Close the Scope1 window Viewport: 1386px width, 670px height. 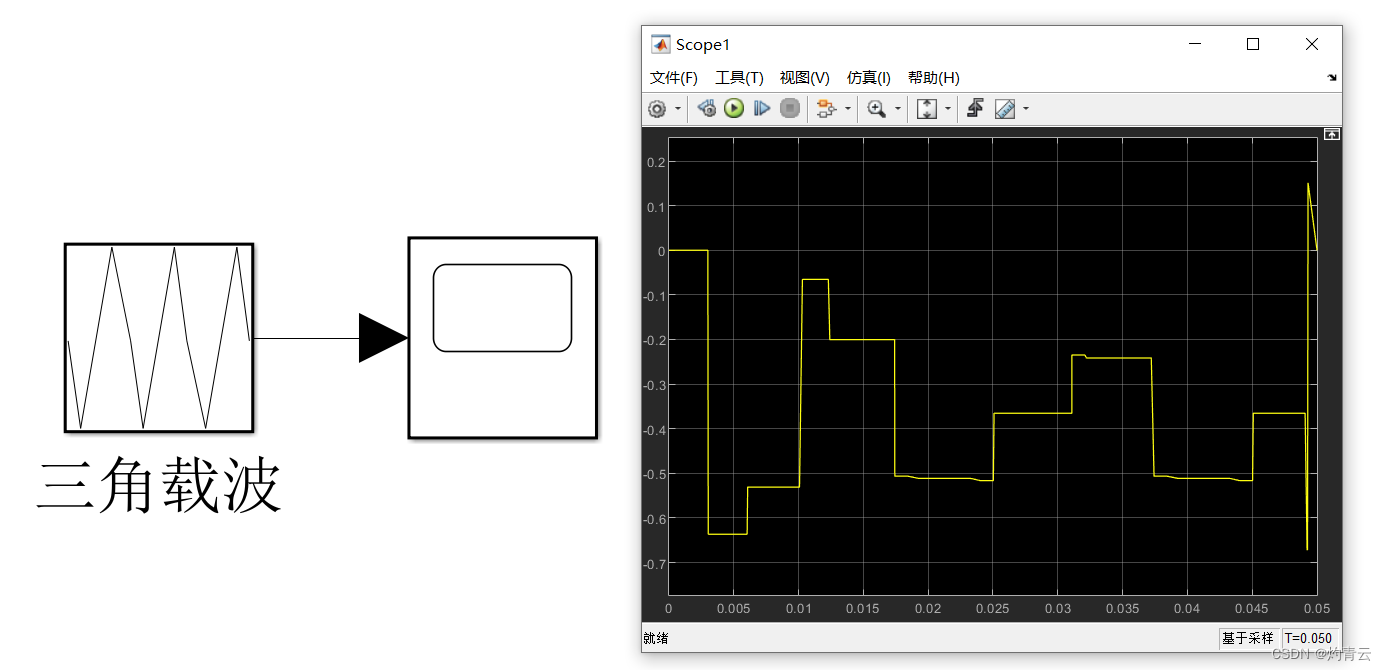[1312, 44]
